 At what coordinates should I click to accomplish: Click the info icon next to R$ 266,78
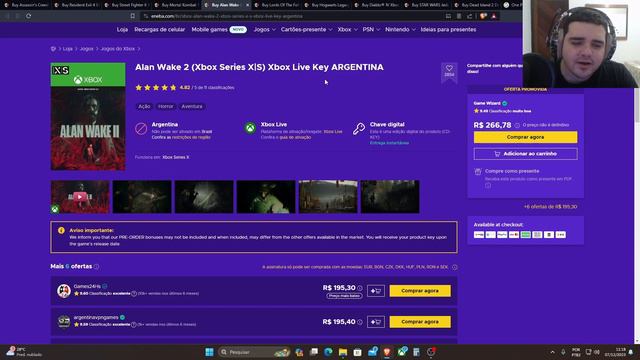[x=517, y=125]
